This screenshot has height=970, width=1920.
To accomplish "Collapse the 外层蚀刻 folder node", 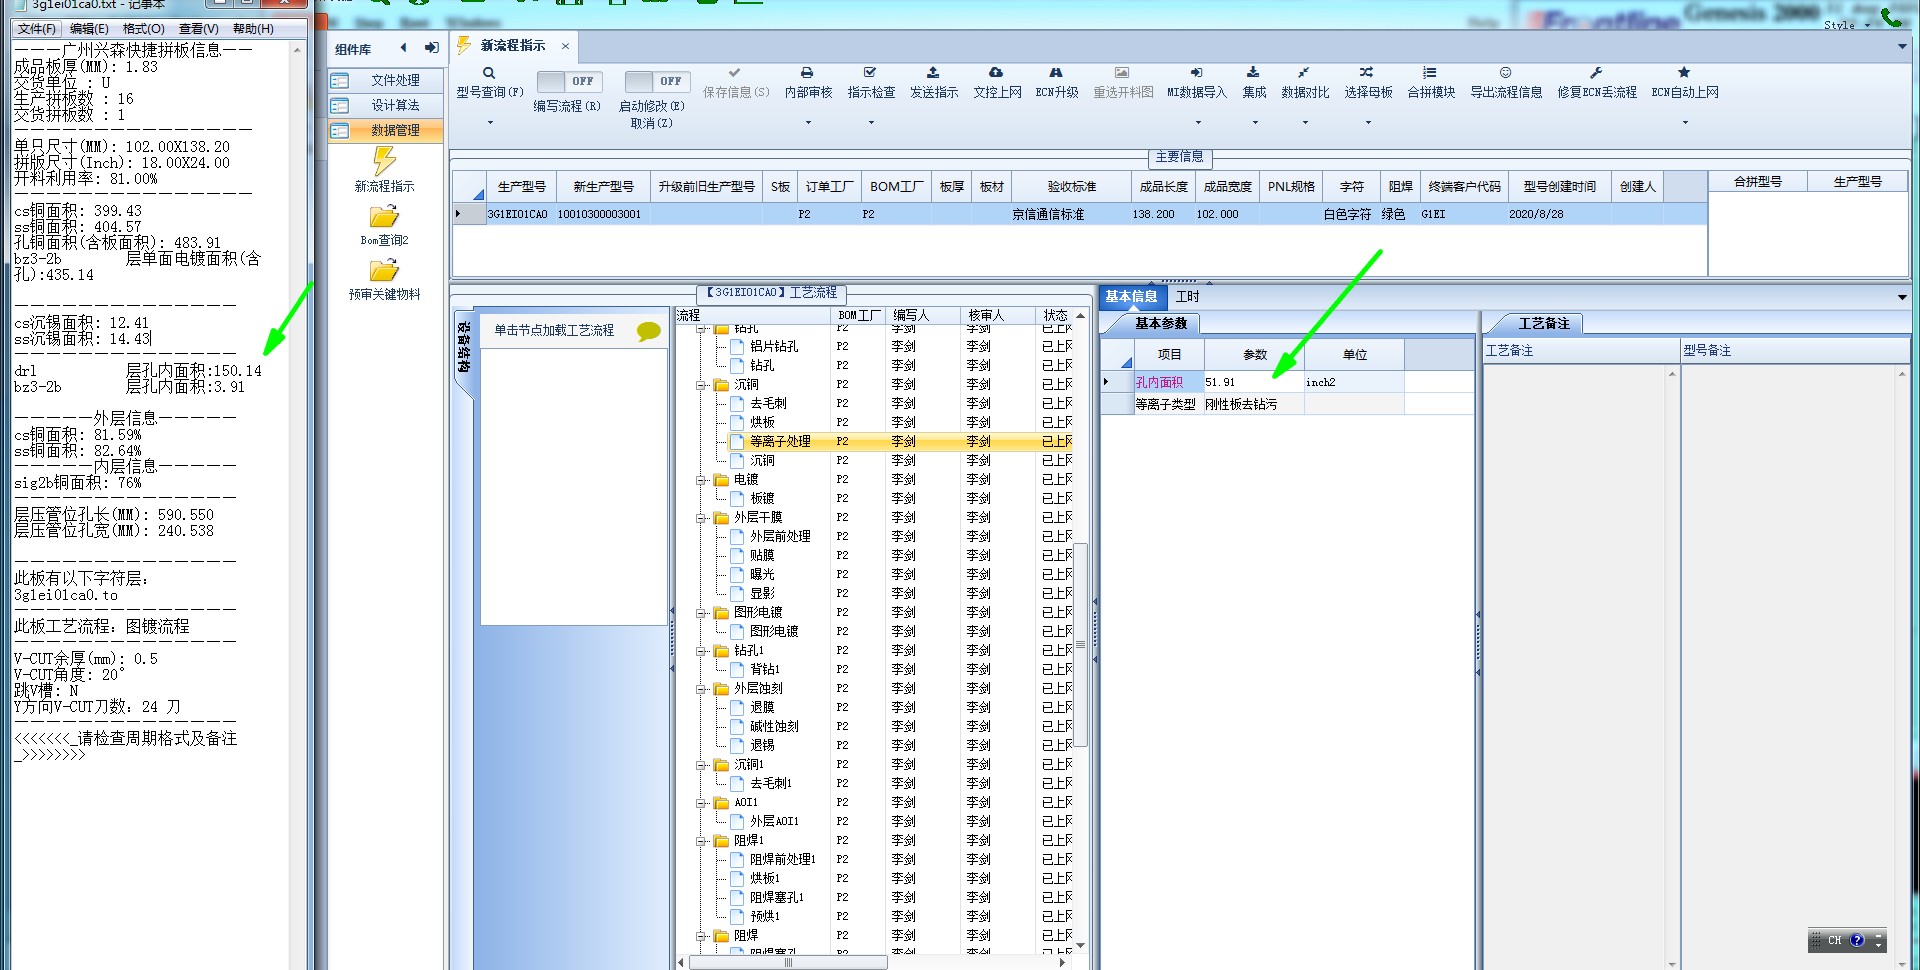I will tap(702, 689).
